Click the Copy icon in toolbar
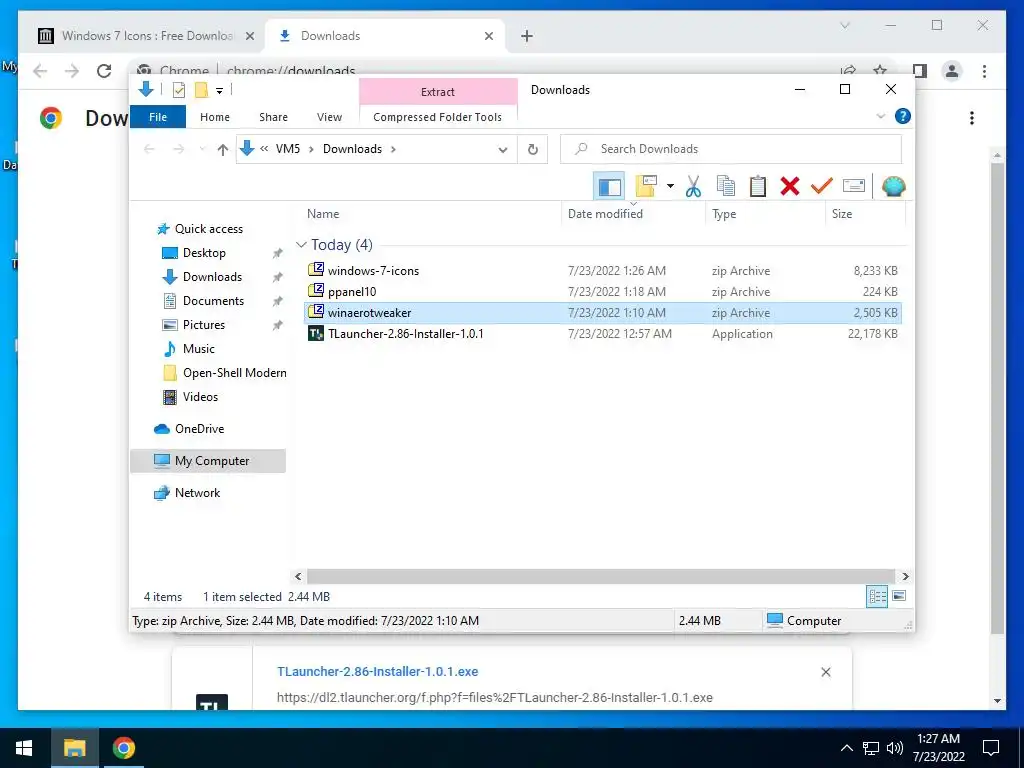The width and height of the screenshot is (1024, 768). (x=726, y=187)
